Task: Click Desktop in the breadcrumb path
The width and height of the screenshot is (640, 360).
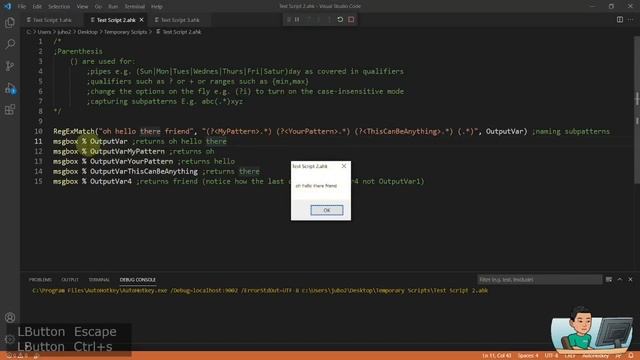Action: point(87,32)
